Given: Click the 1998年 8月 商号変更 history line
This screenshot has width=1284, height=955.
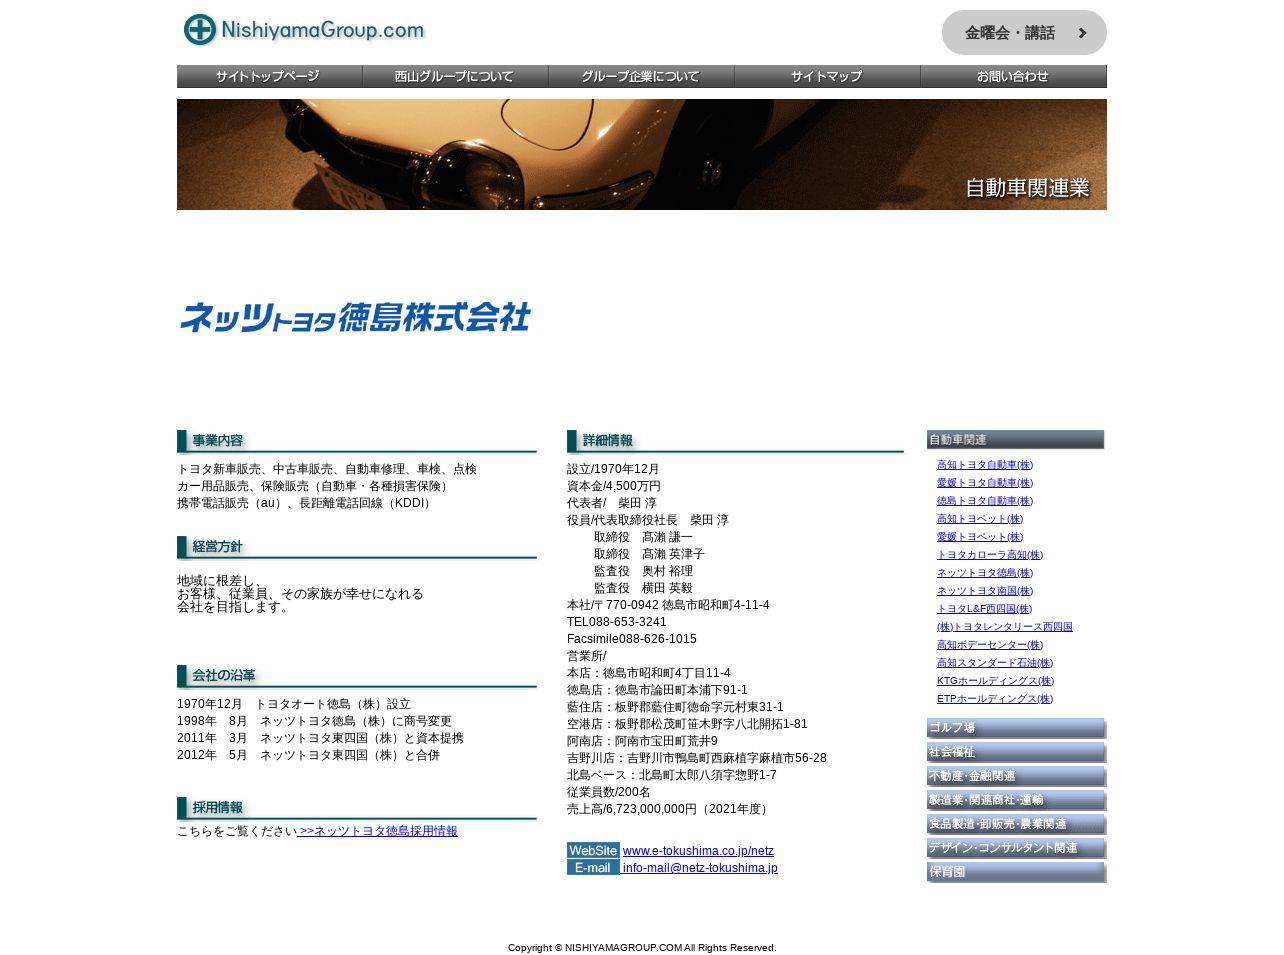Looking at the screenshot, I should [x=314, y=721].
